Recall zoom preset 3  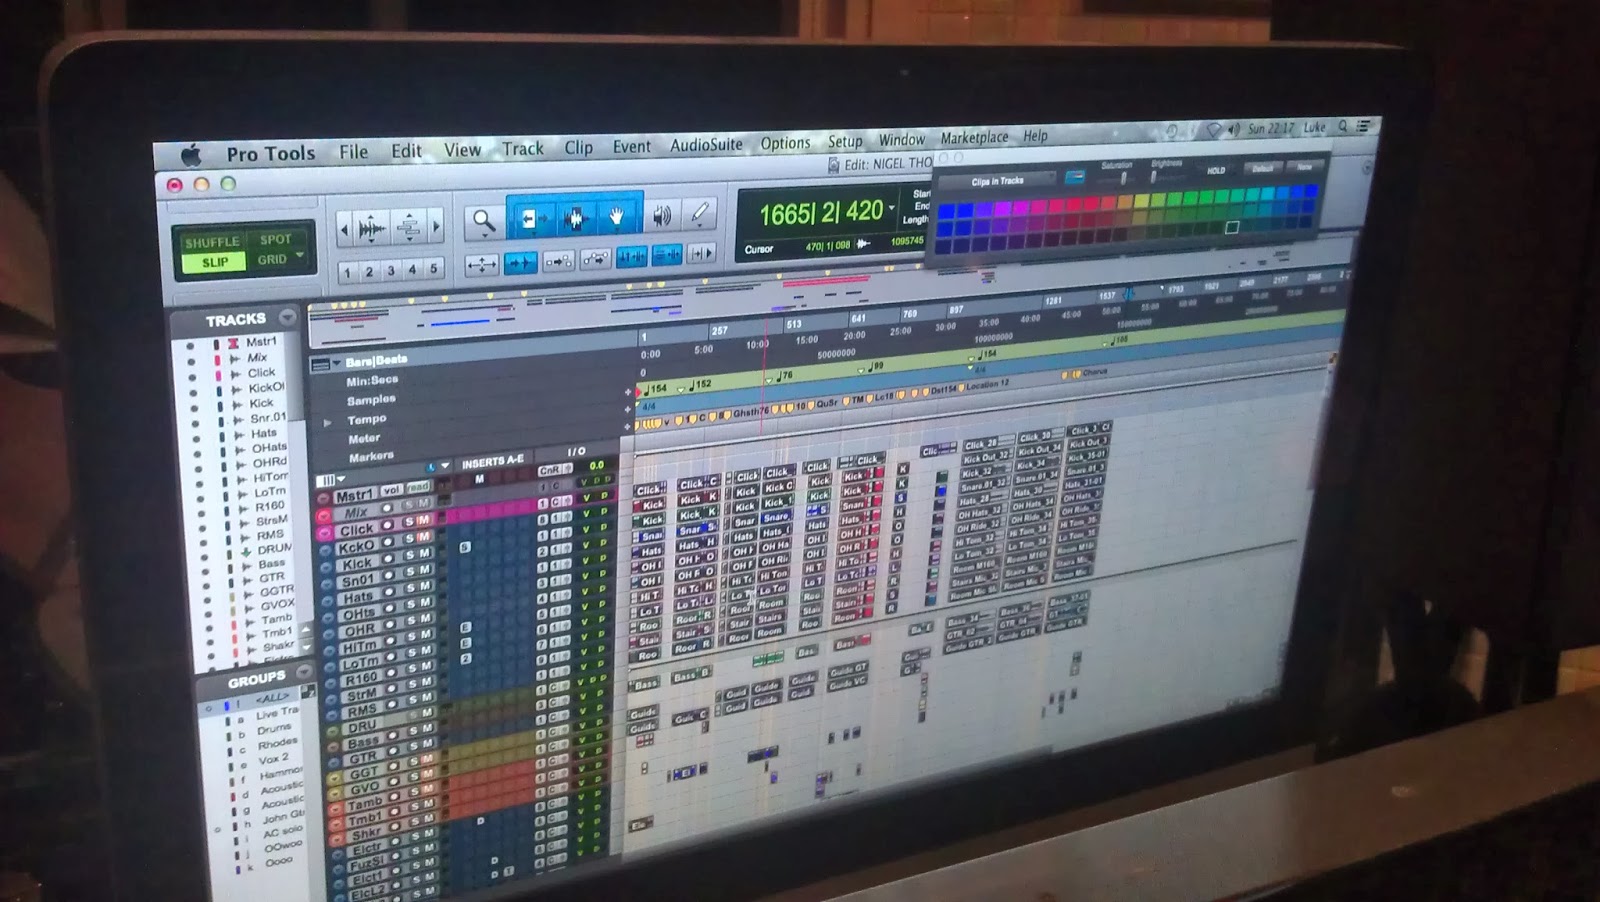tap(391, 270)
